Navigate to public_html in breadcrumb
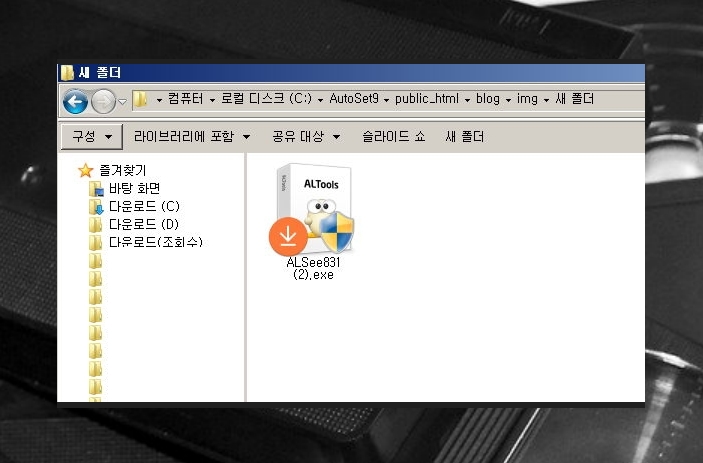 pos(427,99)
